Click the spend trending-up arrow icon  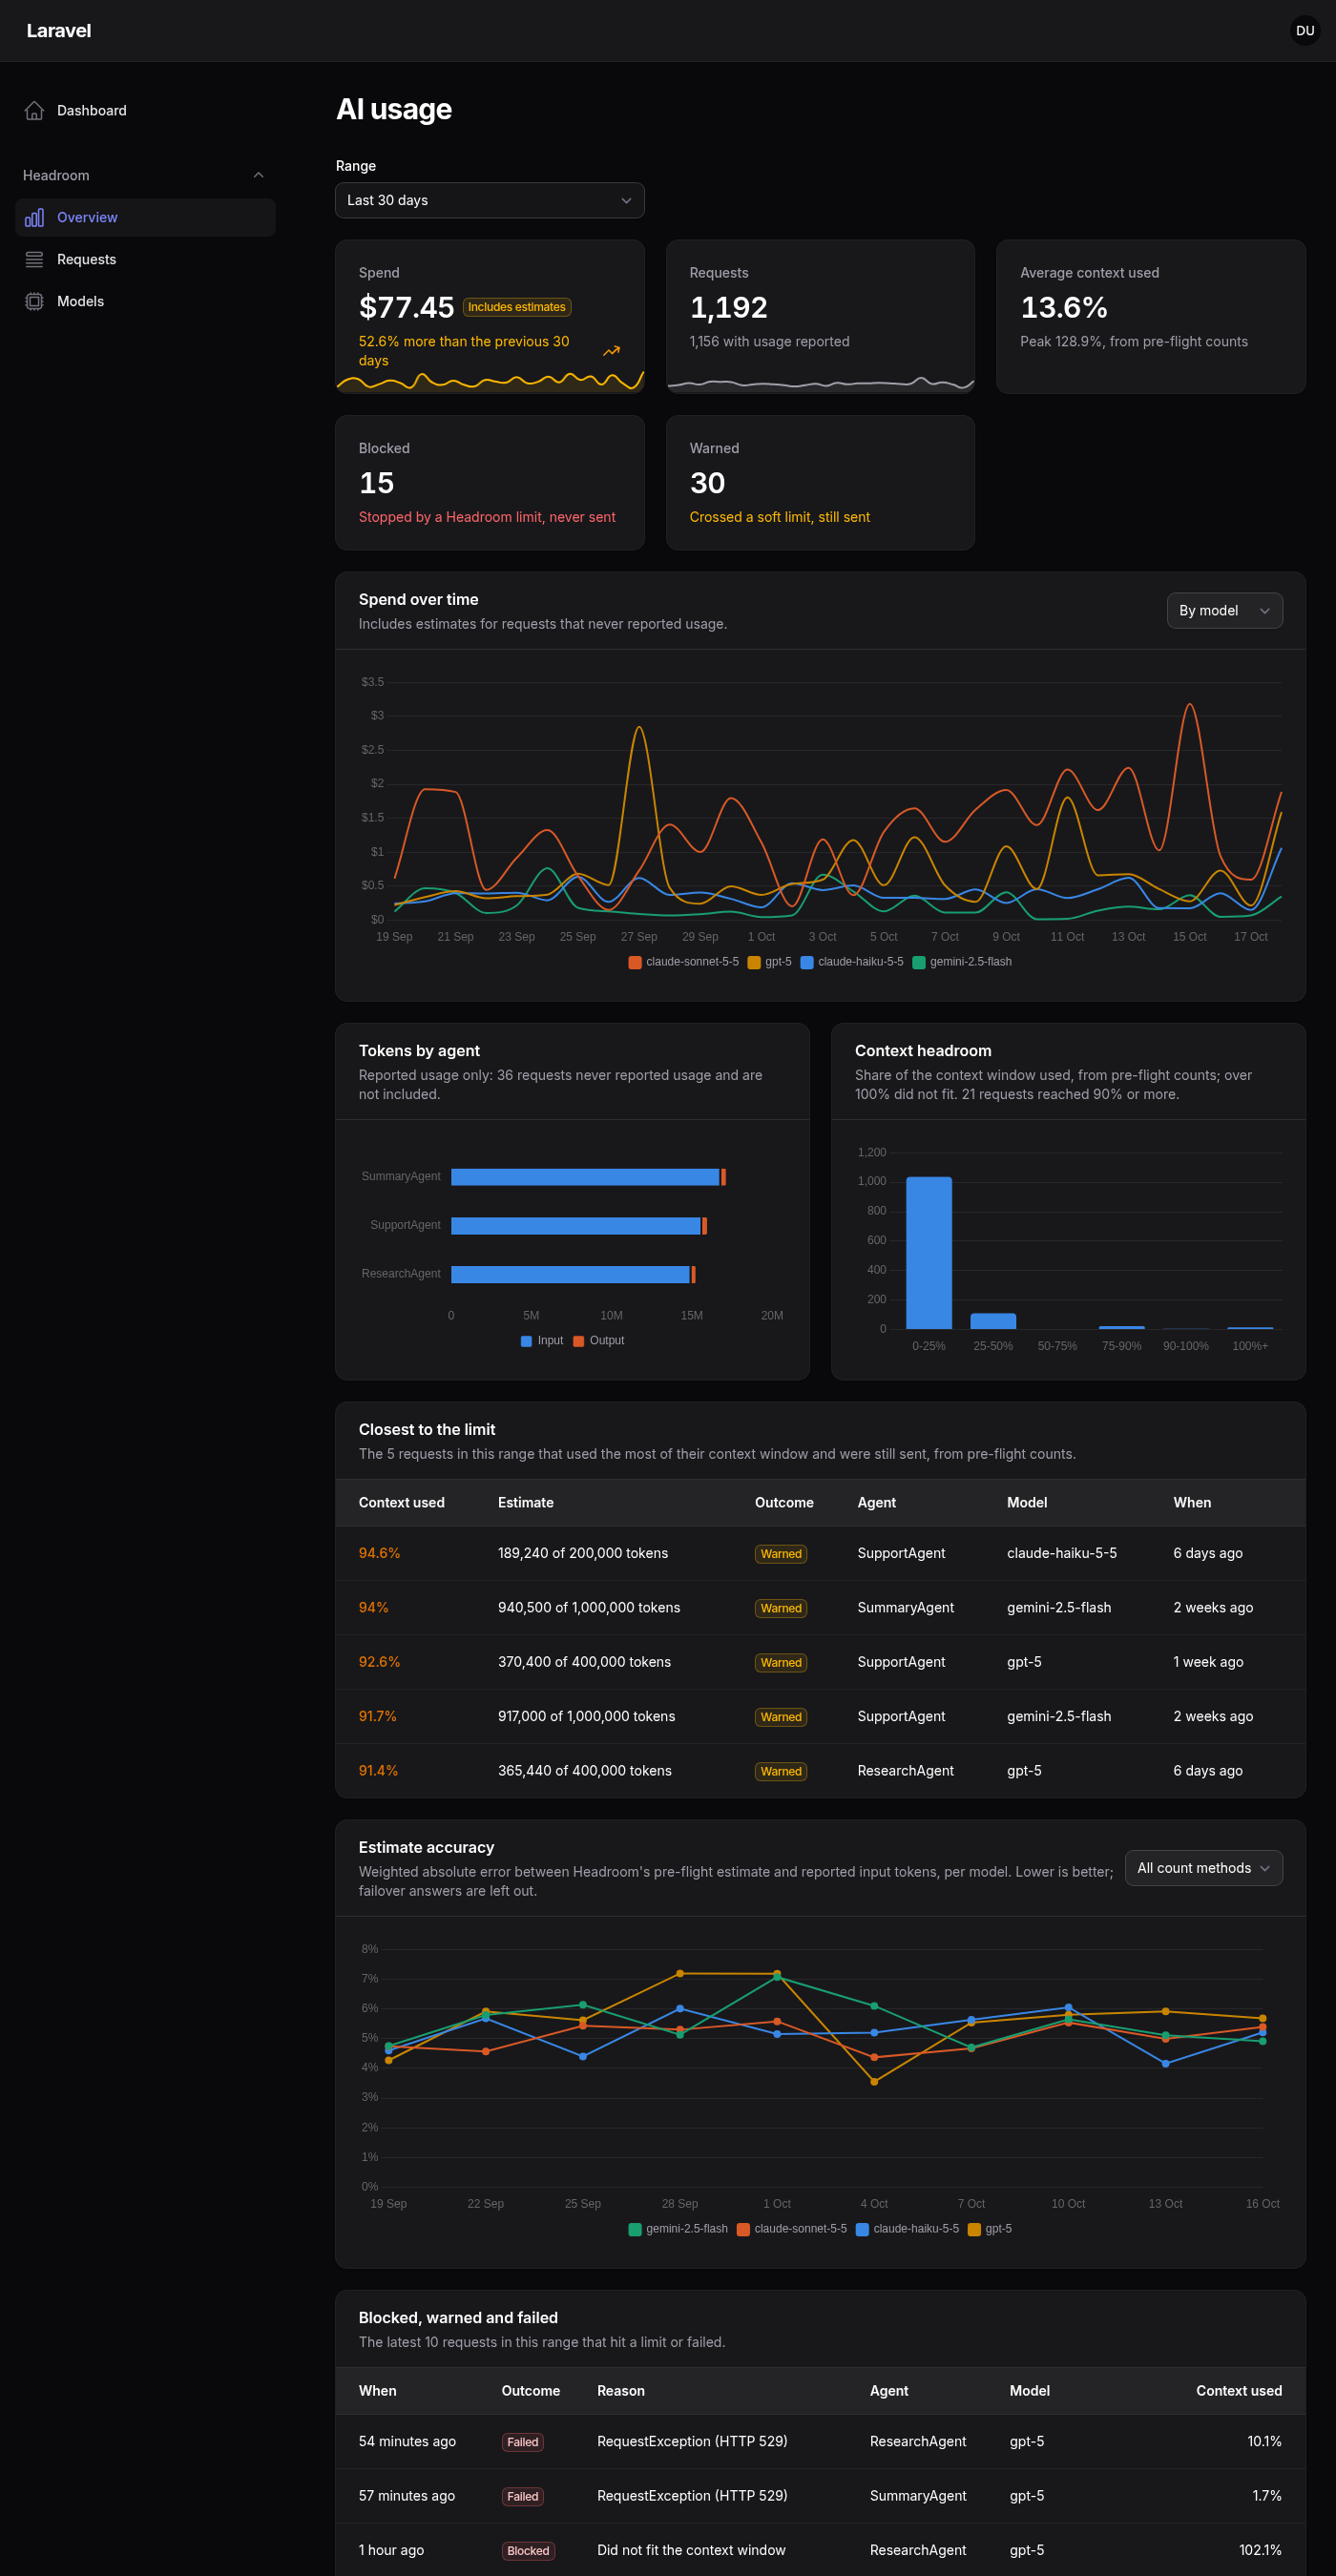[611, 351]
